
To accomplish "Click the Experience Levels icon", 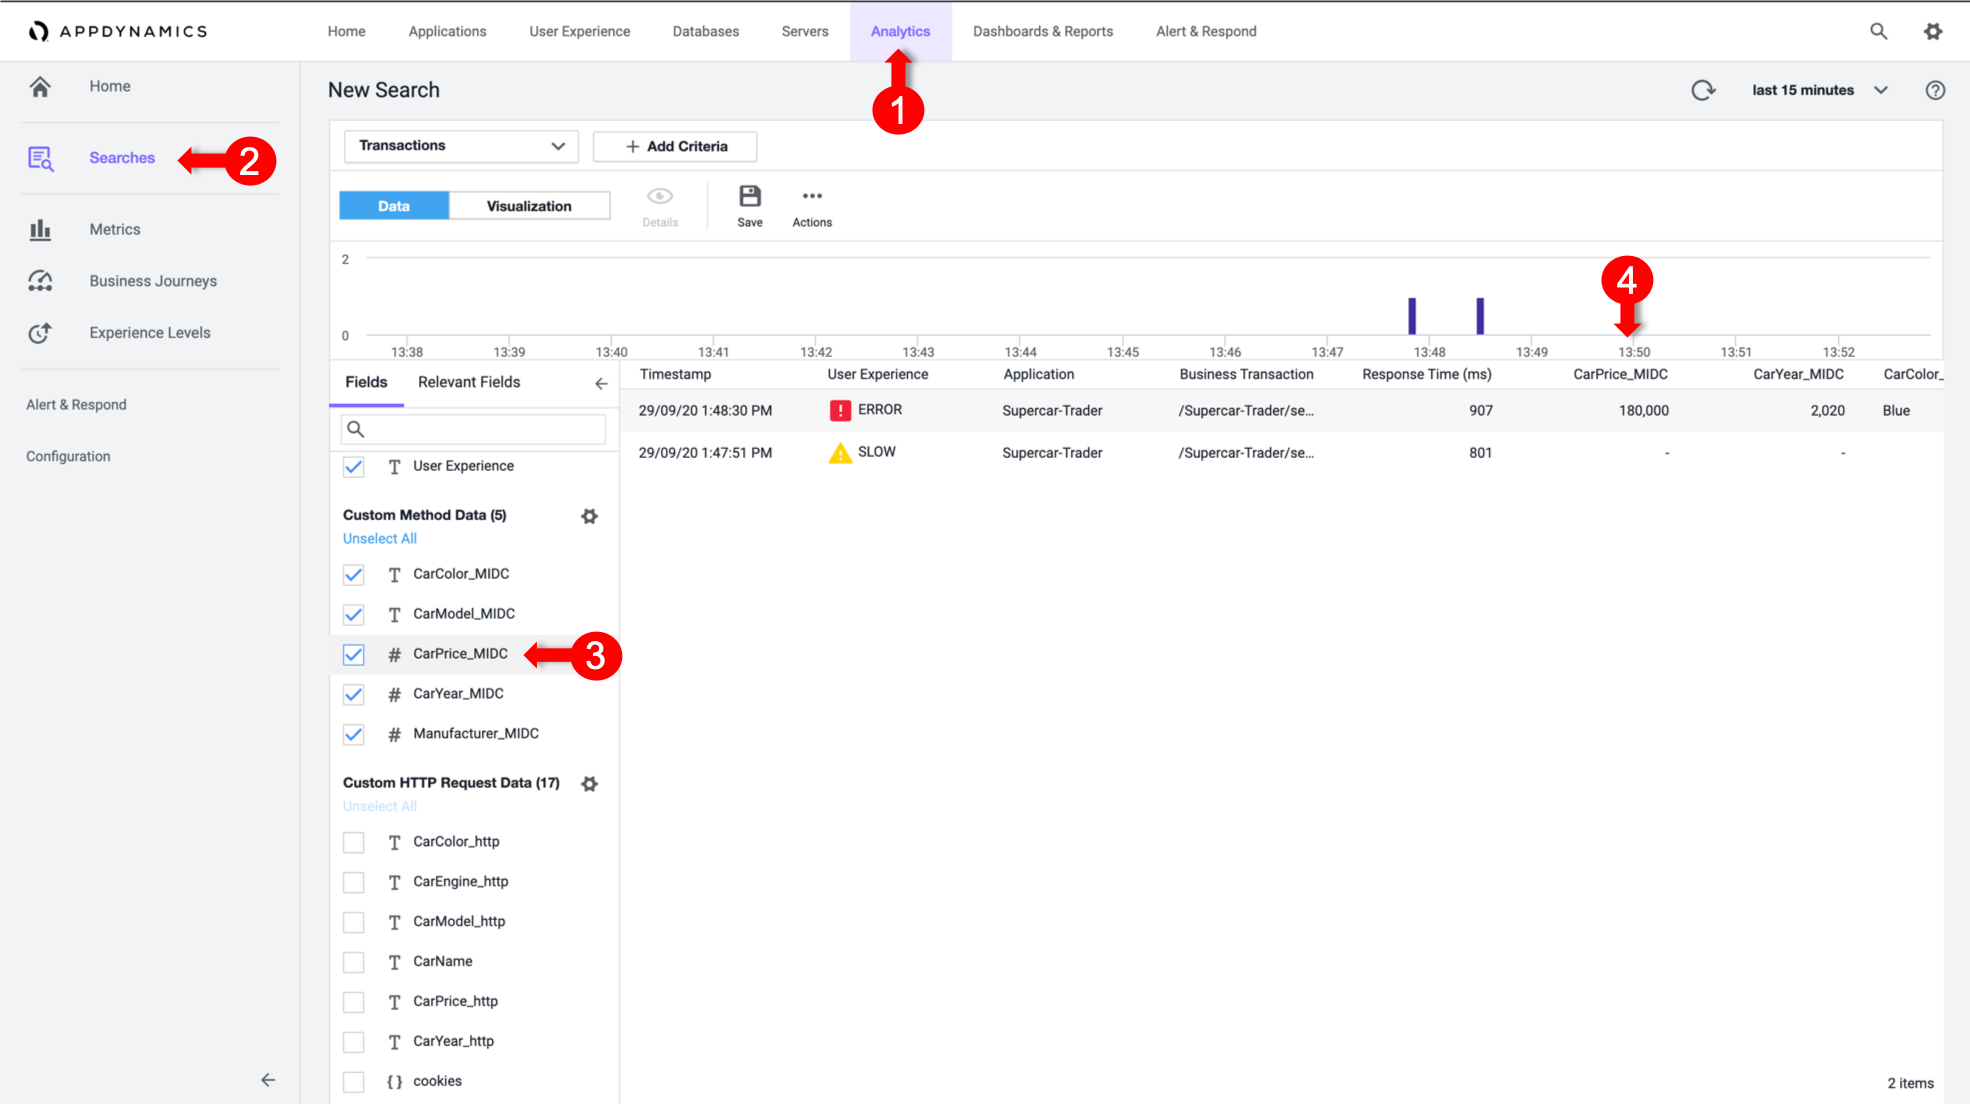I will (x=40, y=333).
